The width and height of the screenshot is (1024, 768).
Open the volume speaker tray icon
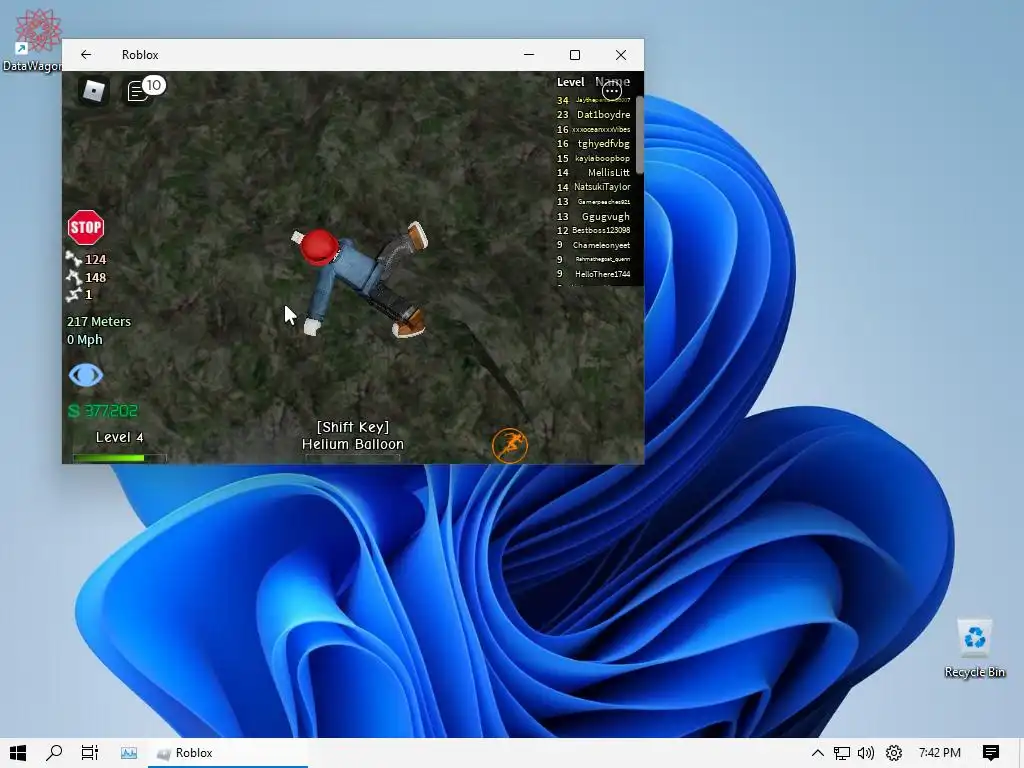click(866, 753)
